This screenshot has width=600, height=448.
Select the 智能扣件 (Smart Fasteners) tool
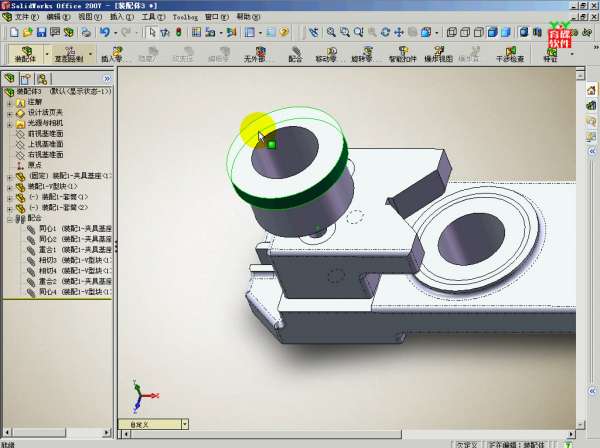[401, 54]
